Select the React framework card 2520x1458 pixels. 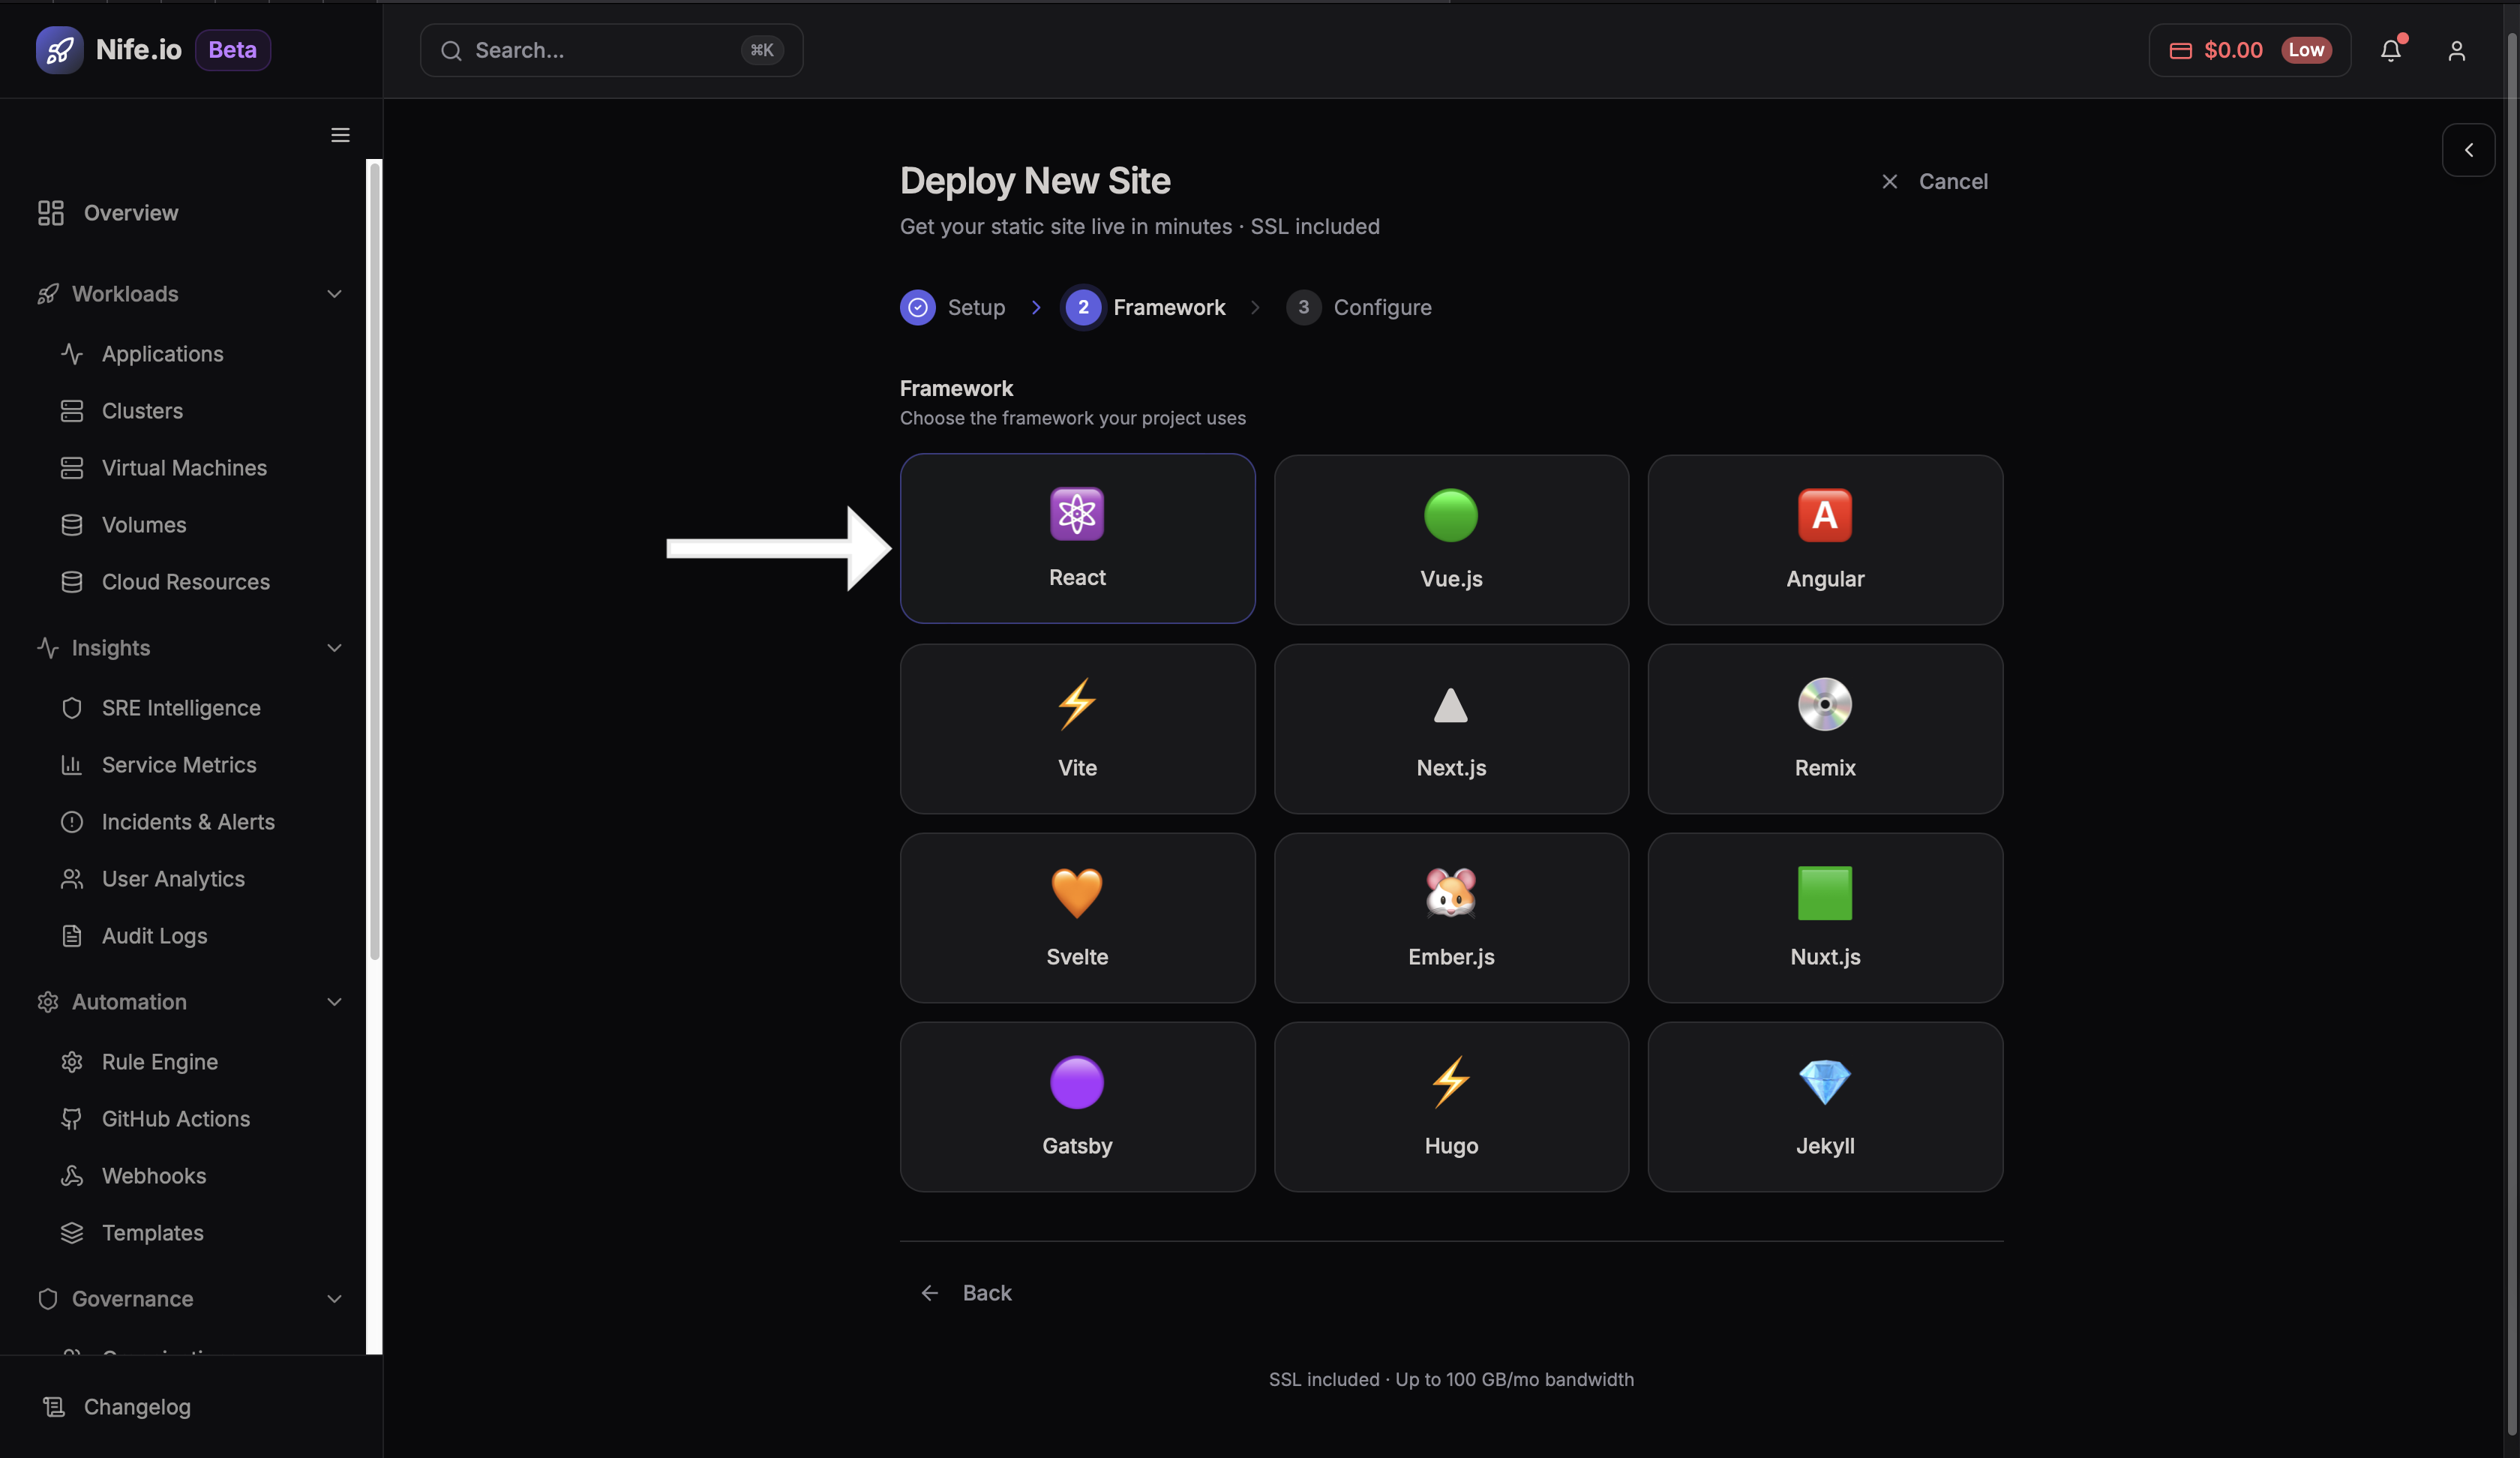tap(1077, 539)
